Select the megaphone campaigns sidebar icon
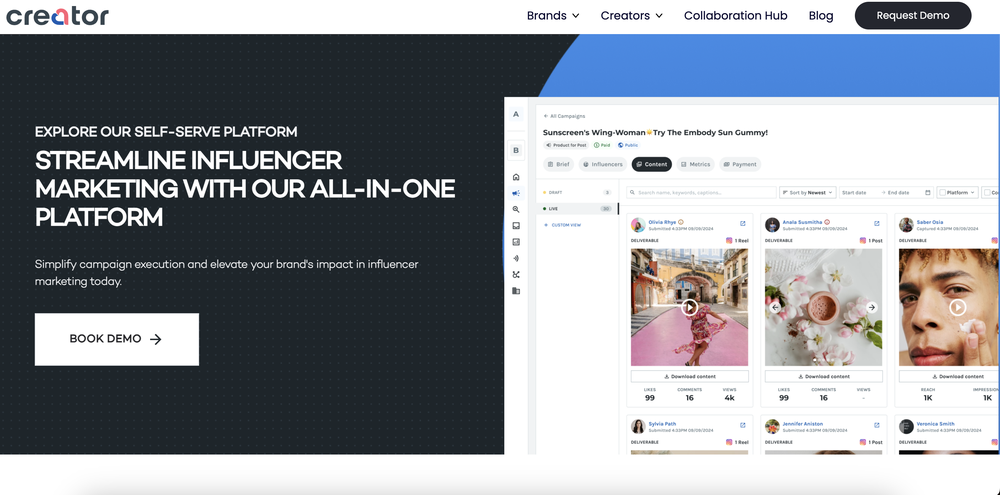This screenshot has height=495, width=1000. click(516, 193)
